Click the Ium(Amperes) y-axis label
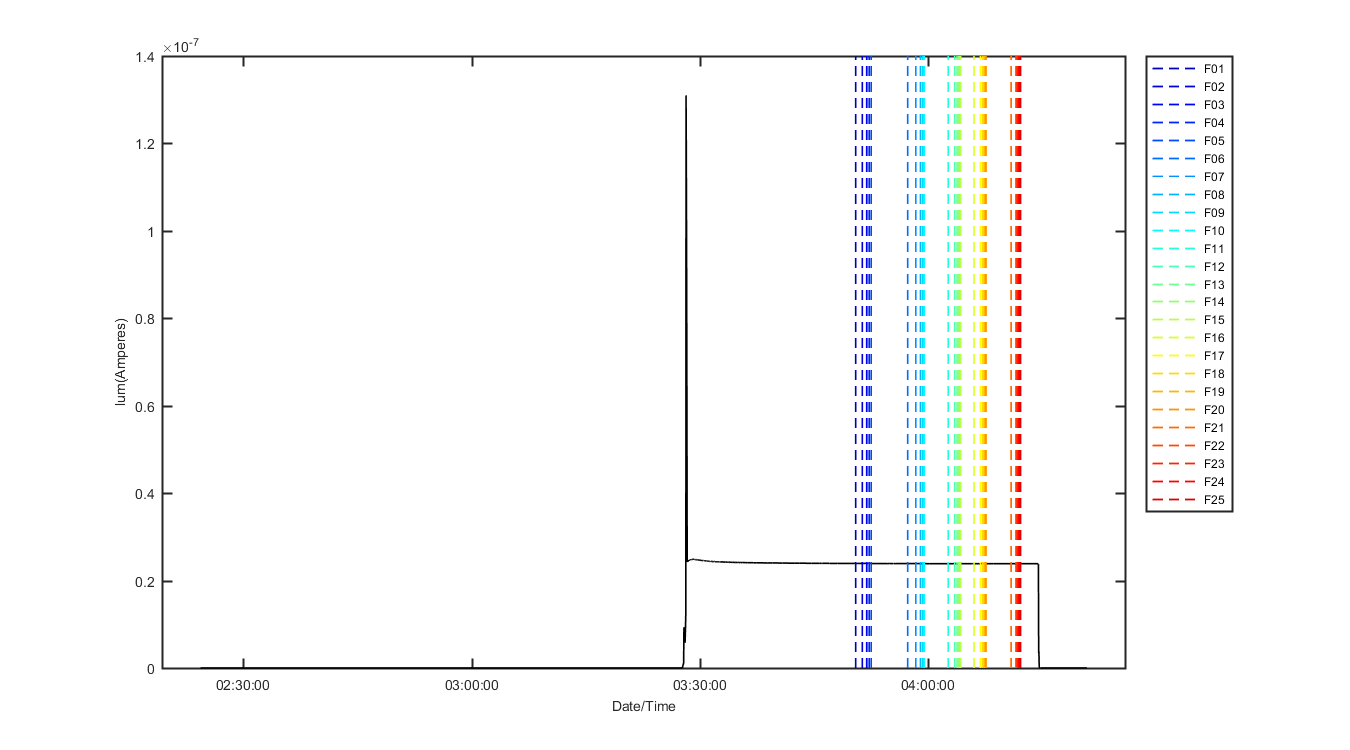This screenshot has height=750, width=1350. pos(120,363)
